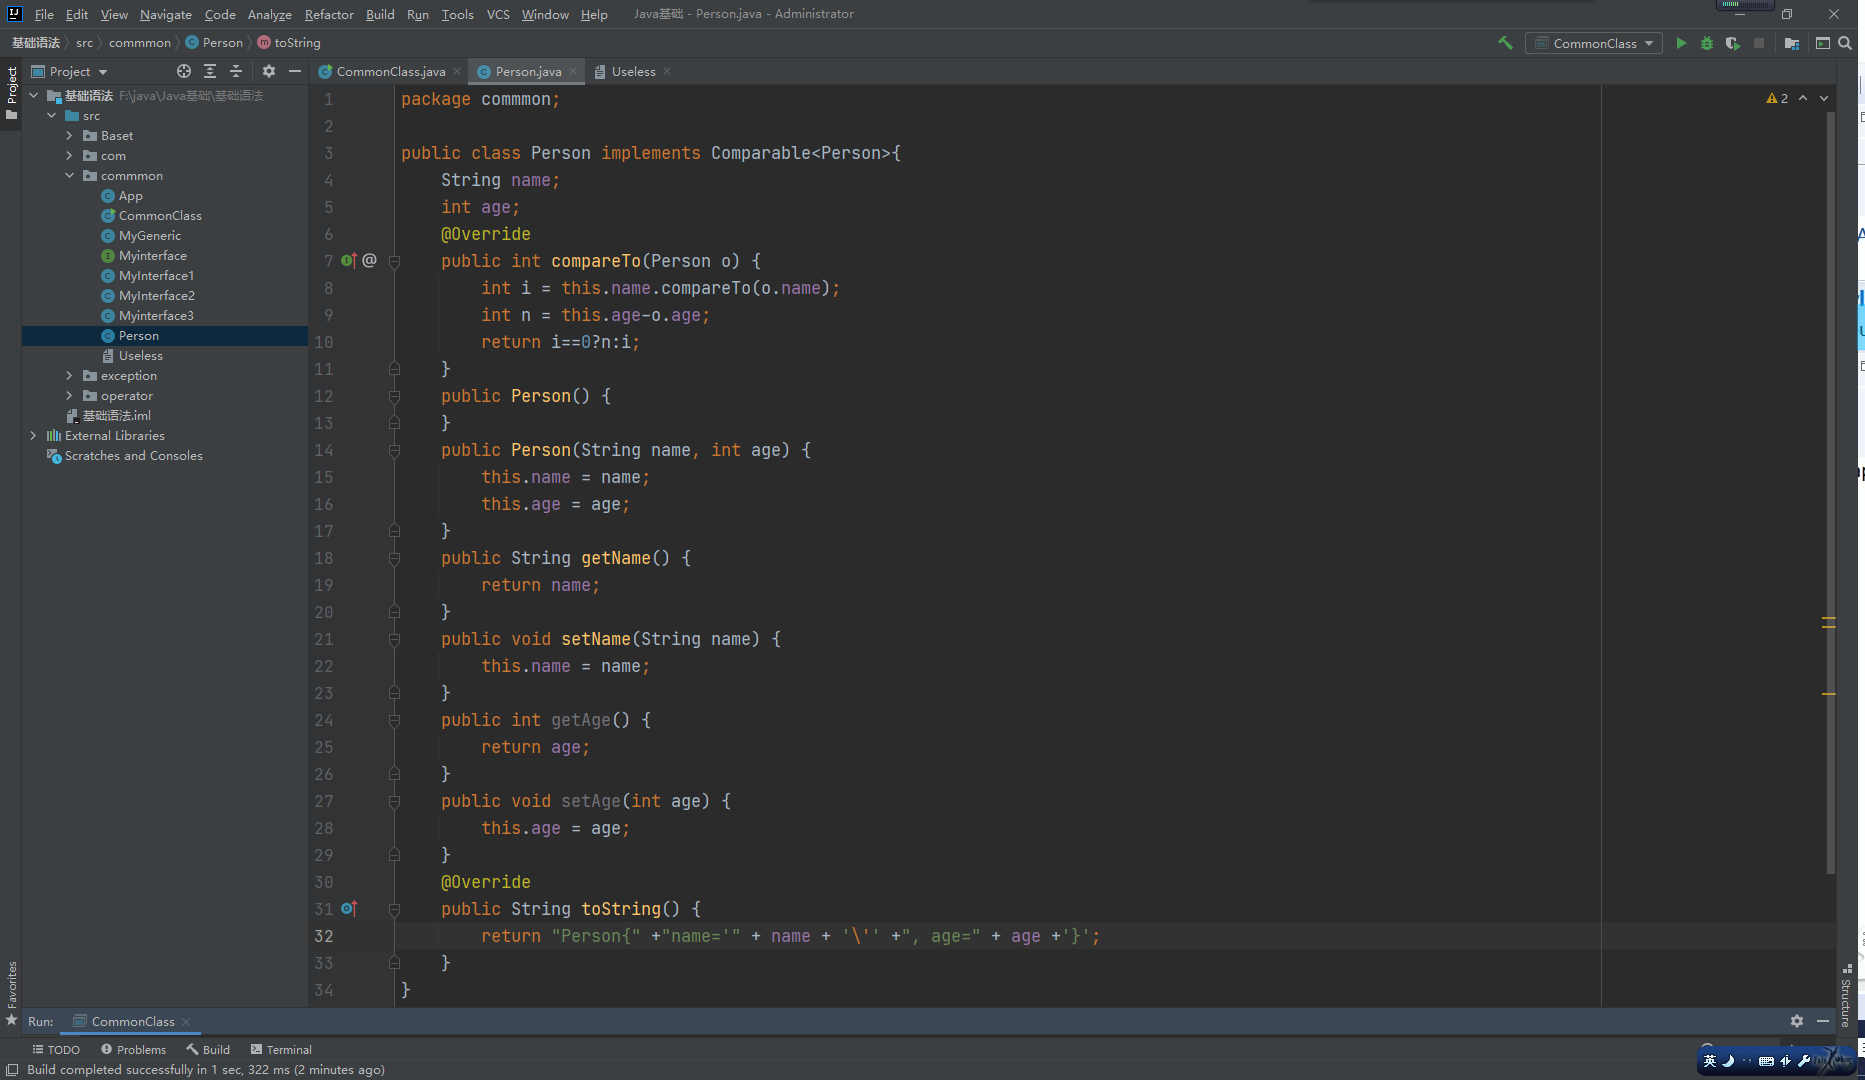Viewport: 1865px width, 1080px height.
Task: Click the Build project hammer icon
Action: coord(1505,43)
